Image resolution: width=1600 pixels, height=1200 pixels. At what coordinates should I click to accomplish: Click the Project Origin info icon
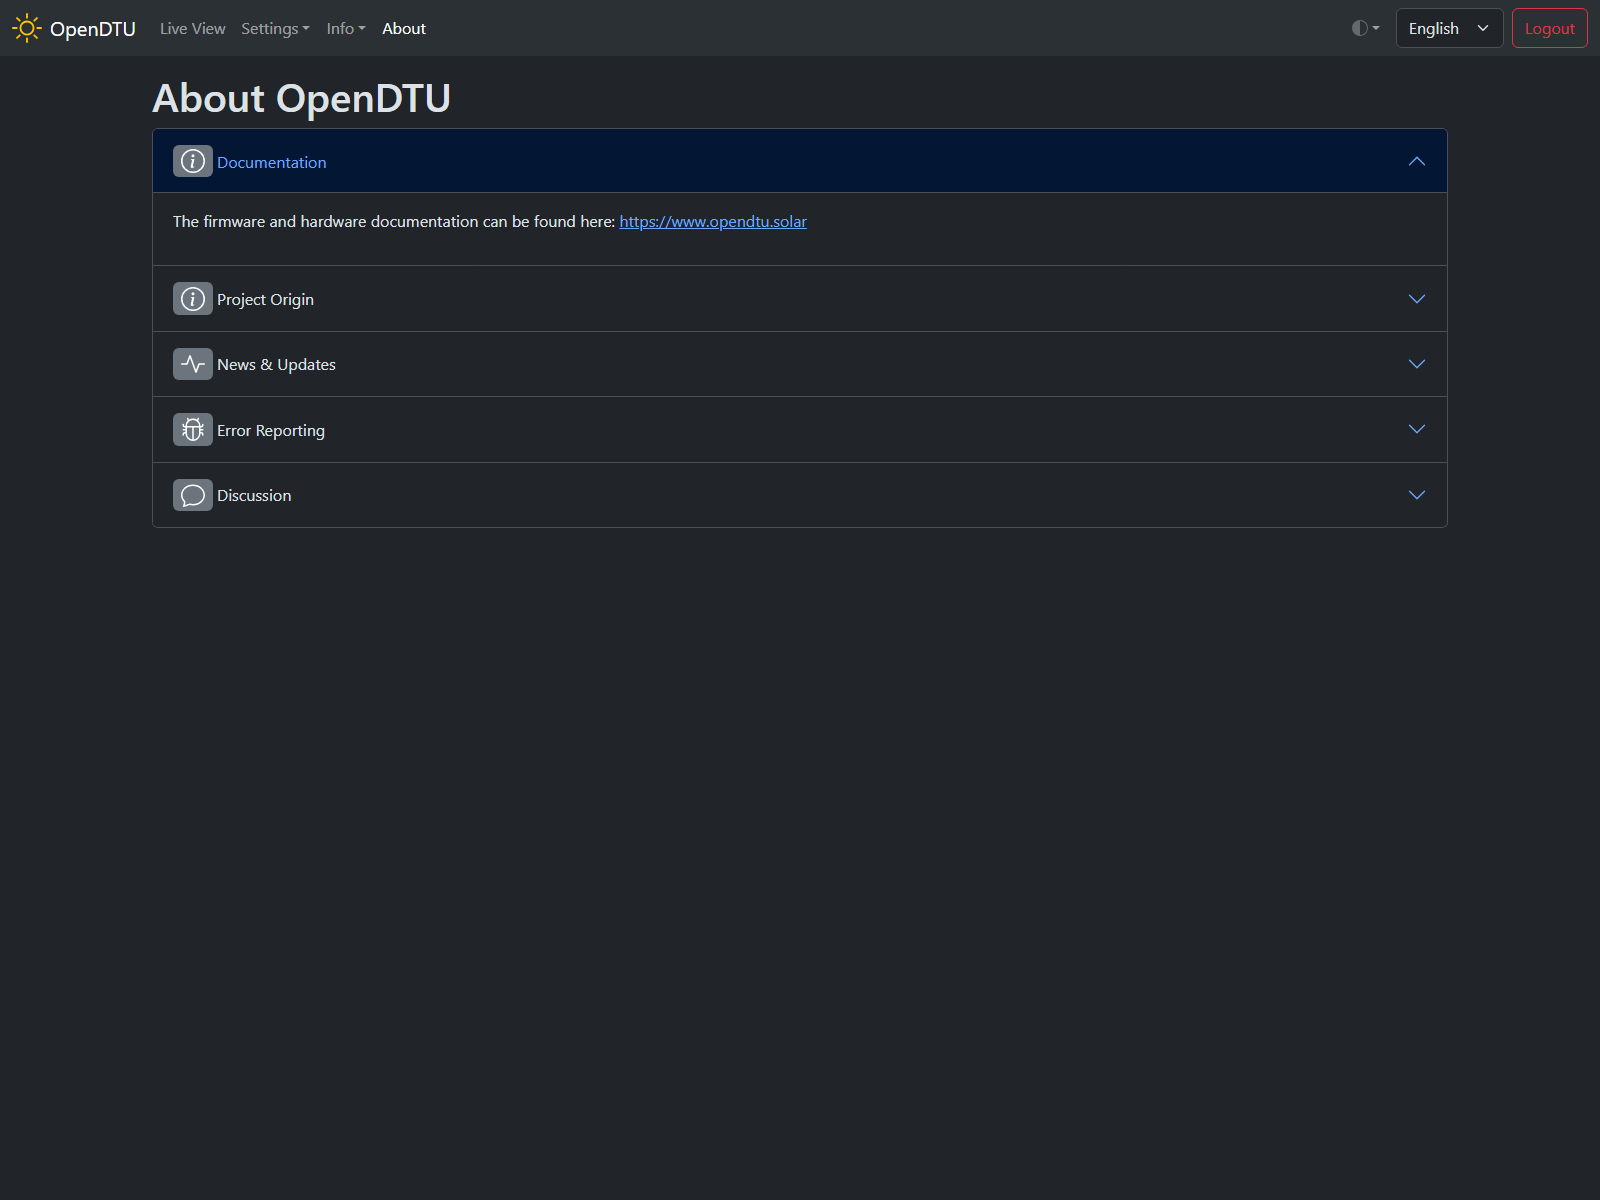click(x=193, y=299)
